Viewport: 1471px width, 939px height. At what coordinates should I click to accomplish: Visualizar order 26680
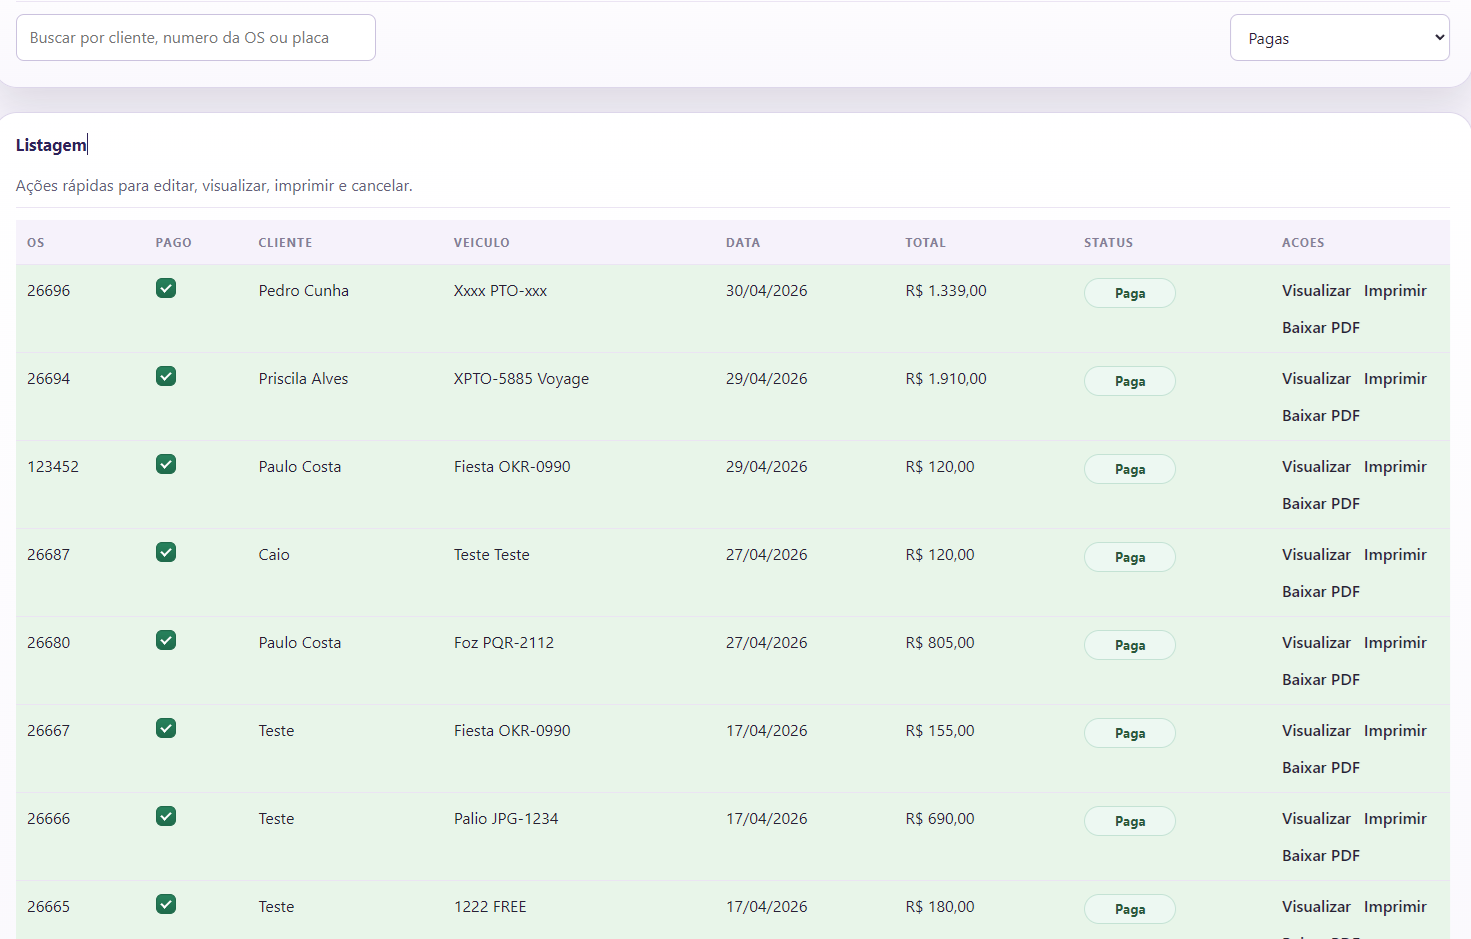(x=1316, y=643)
